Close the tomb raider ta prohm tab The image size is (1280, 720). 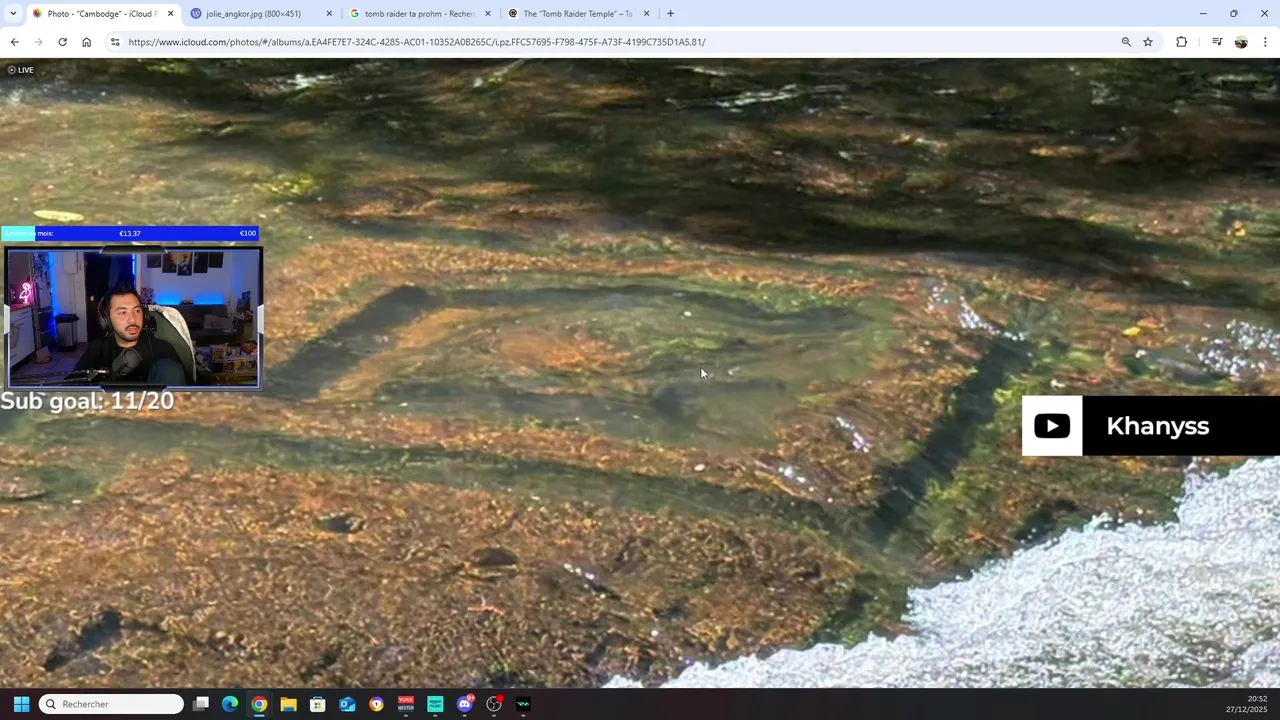[488, 13]
